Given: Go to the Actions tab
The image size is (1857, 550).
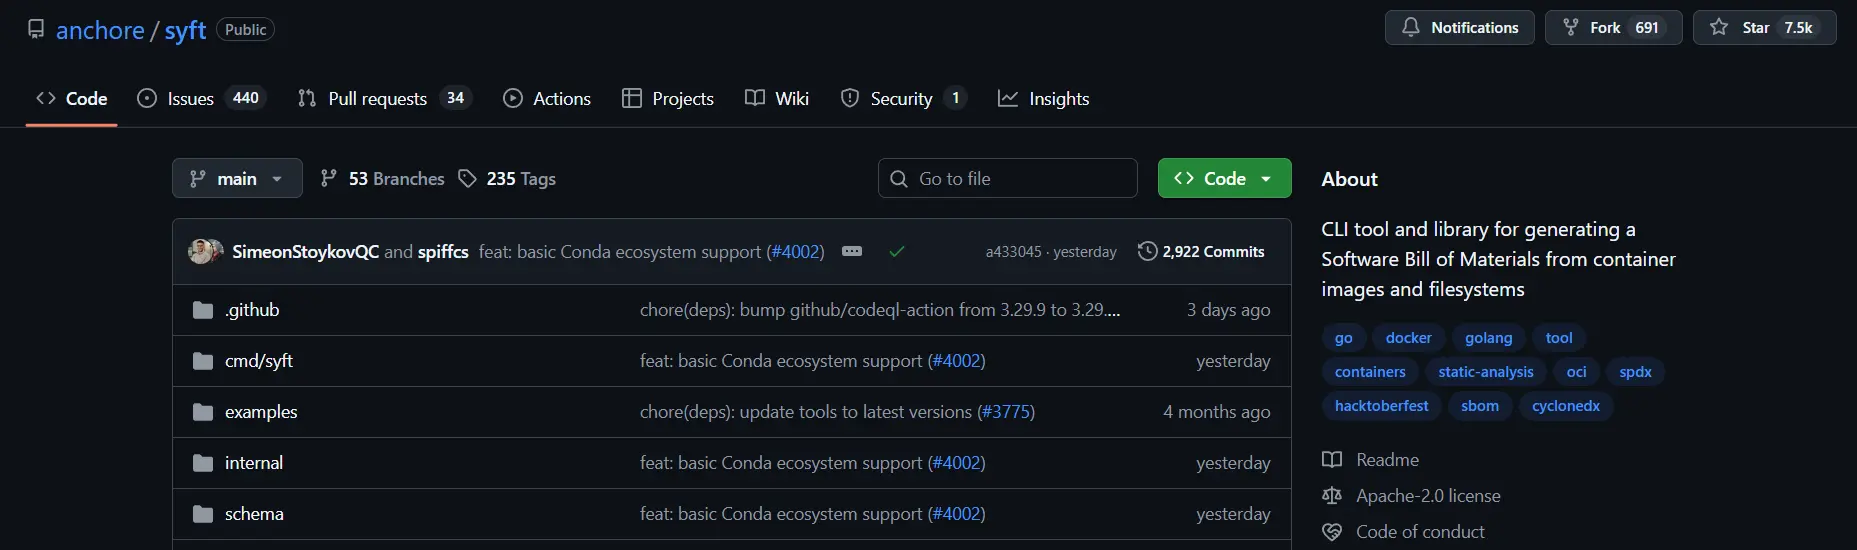Looking at the screenshot, I should [x=547, y=98].
